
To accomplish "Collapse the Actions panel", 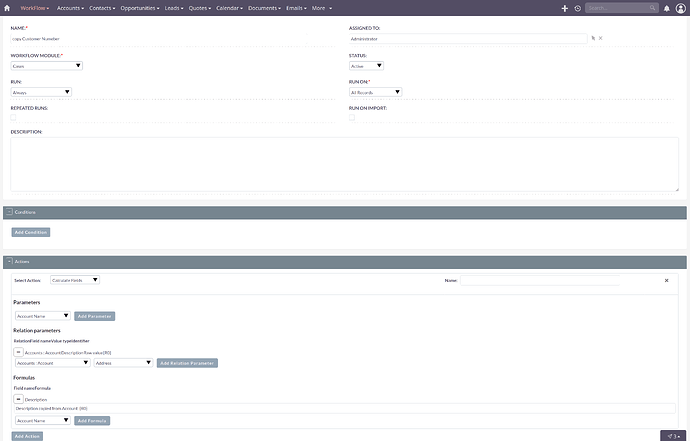I will pos(9,261).
